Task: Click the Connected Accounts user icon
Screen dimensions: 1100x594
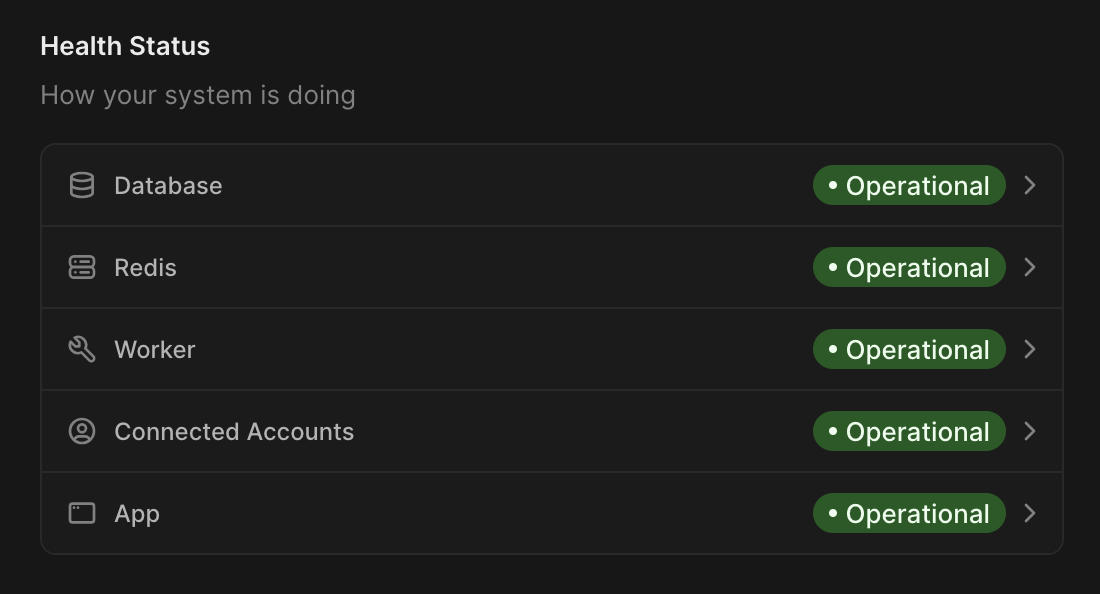Action: (82, 432)
